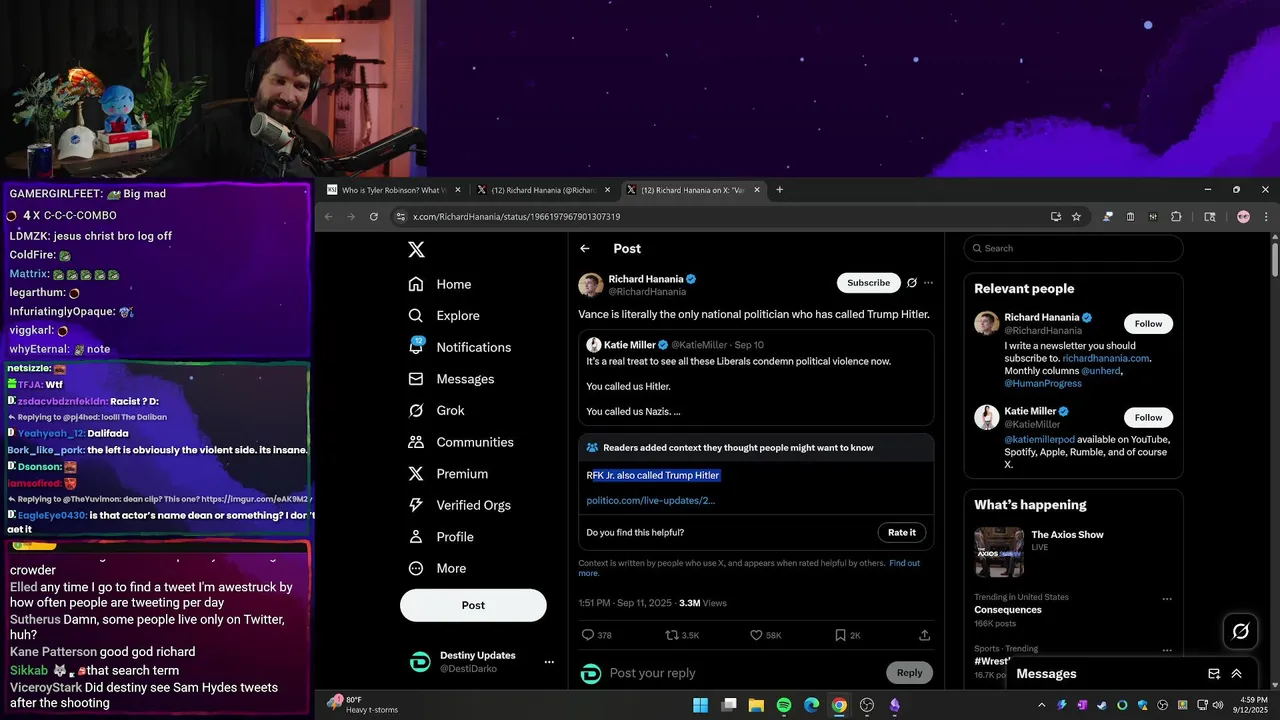This screenshot has height=720, width=1280.
Task: Open Microsoft Edge from taskbar
Action: [x=812, y=705]
